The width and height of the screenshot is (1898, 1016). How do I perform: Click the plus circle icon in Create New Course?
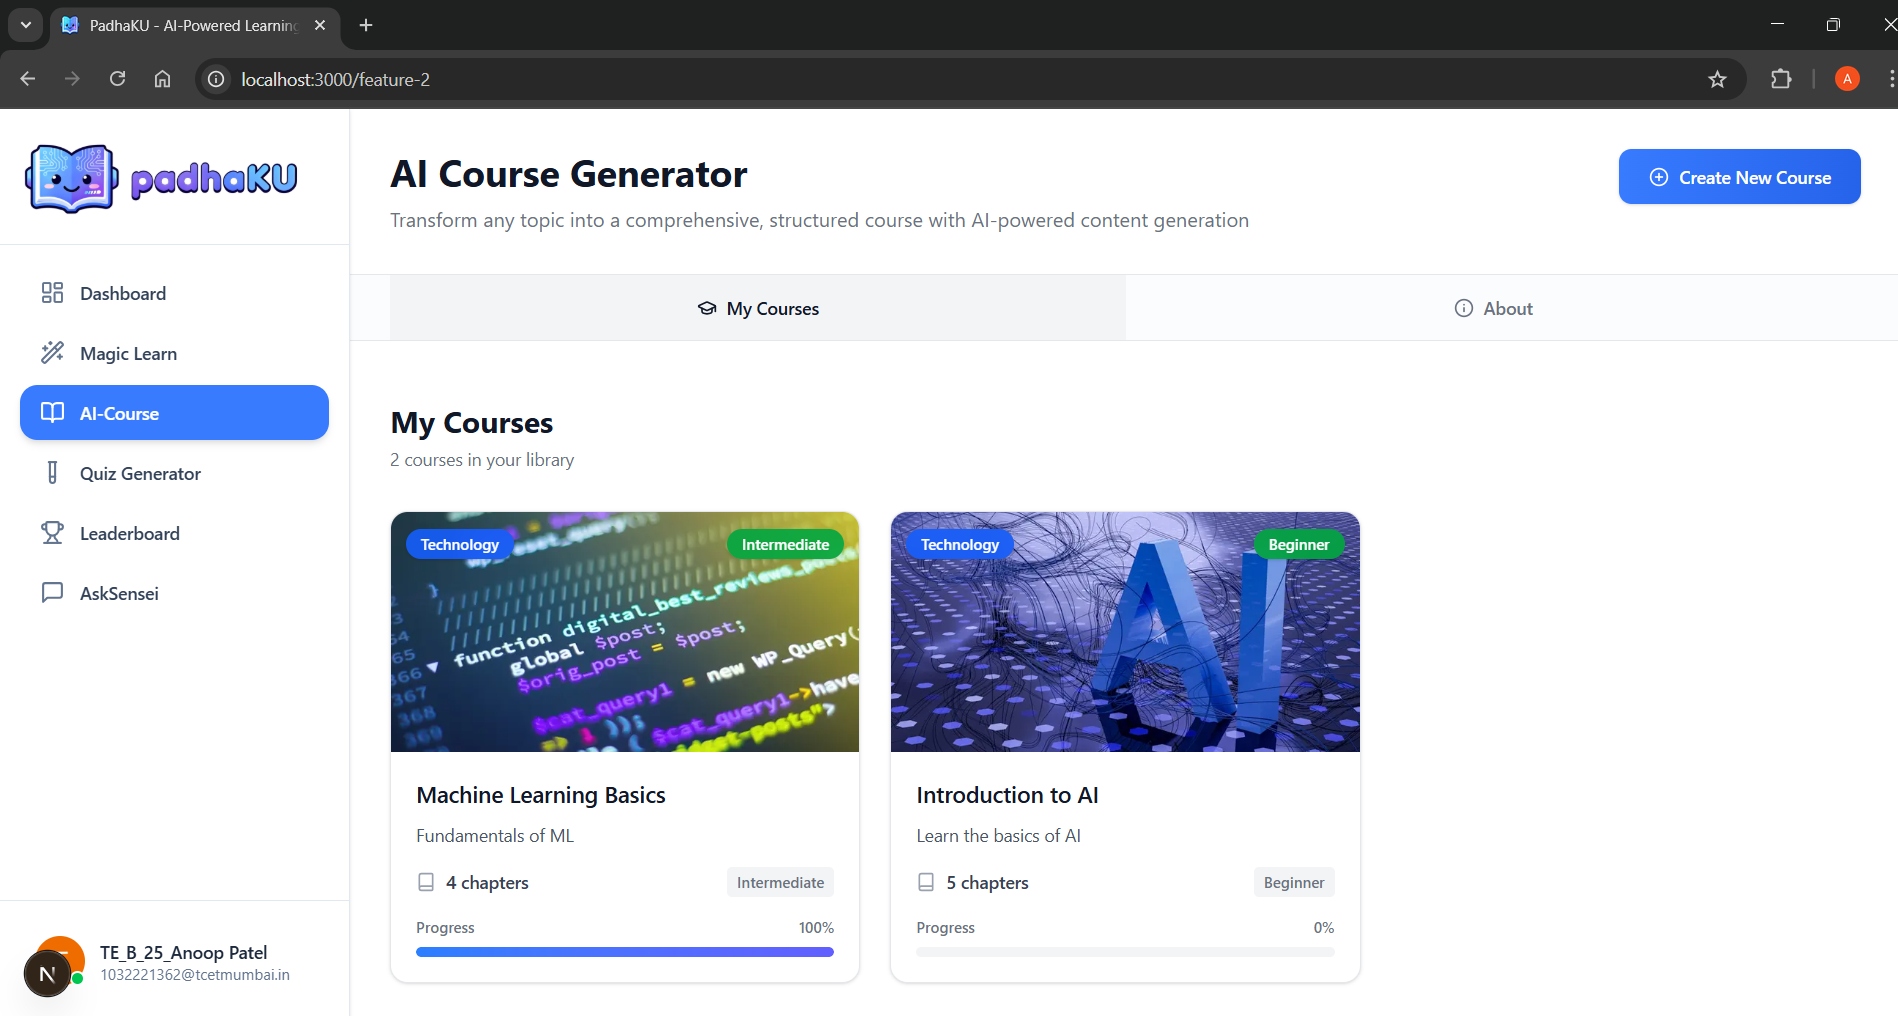[1658, 177]
